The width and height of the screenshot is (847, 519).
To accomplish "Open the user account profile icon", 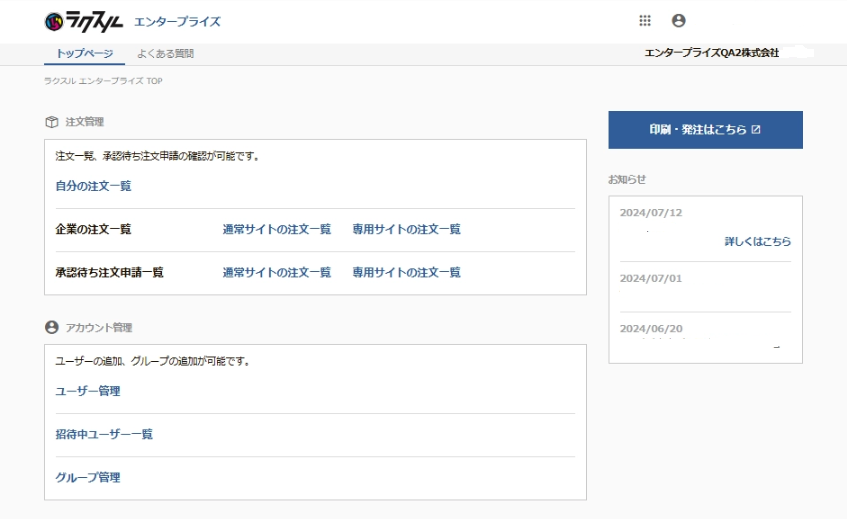I will pyautogui.click(x=678, y=21).
